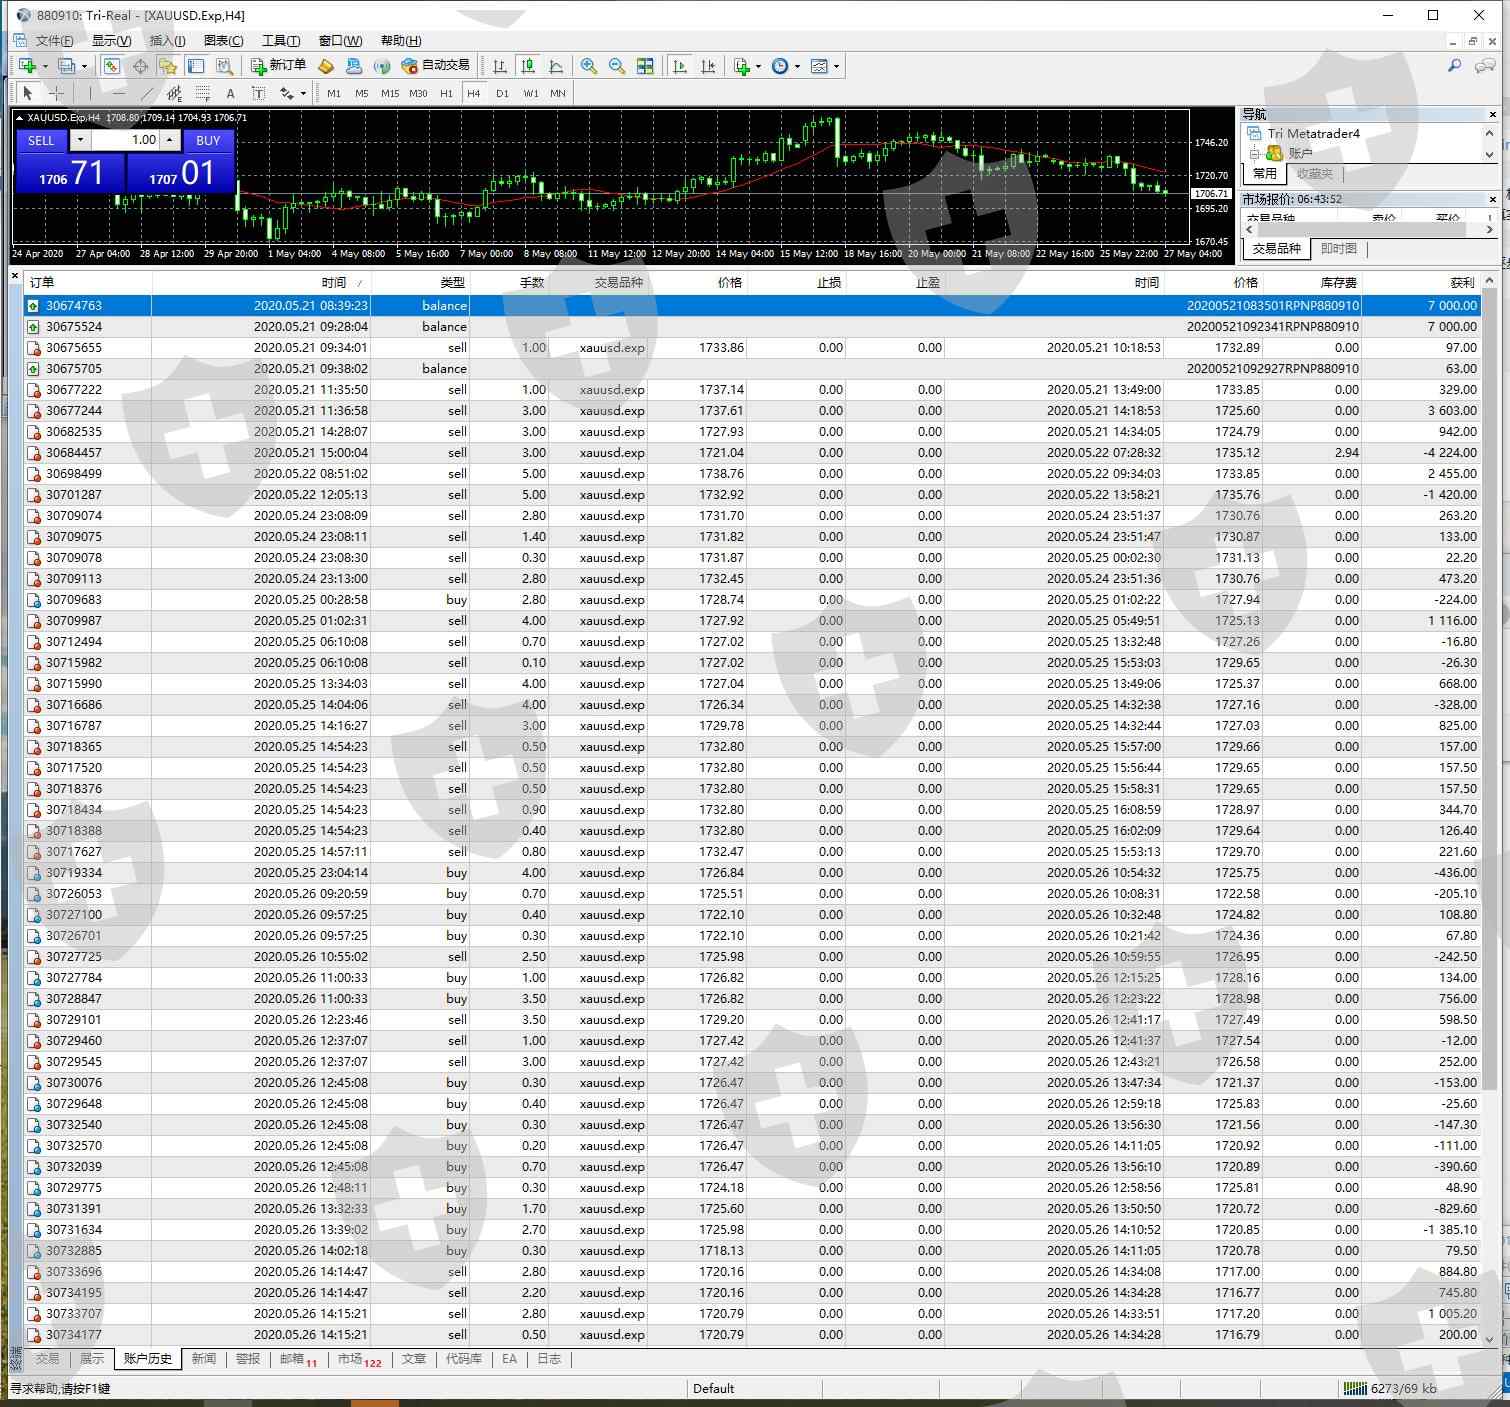This screenshot has height=1407, width=1510.
Task: Click the bar chart display icon
Action: (x=500, y=66)
